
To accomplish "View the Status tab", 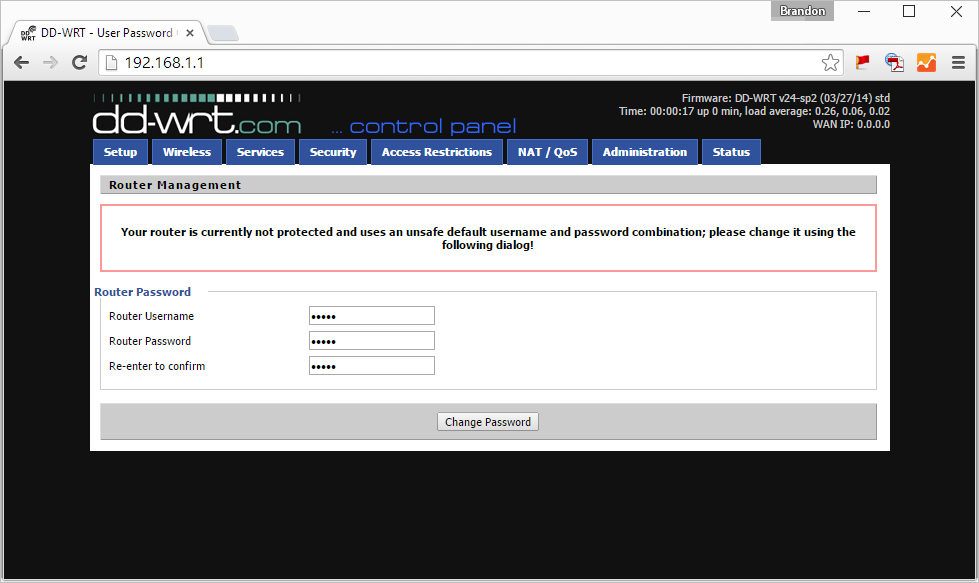I will [731, 152].
